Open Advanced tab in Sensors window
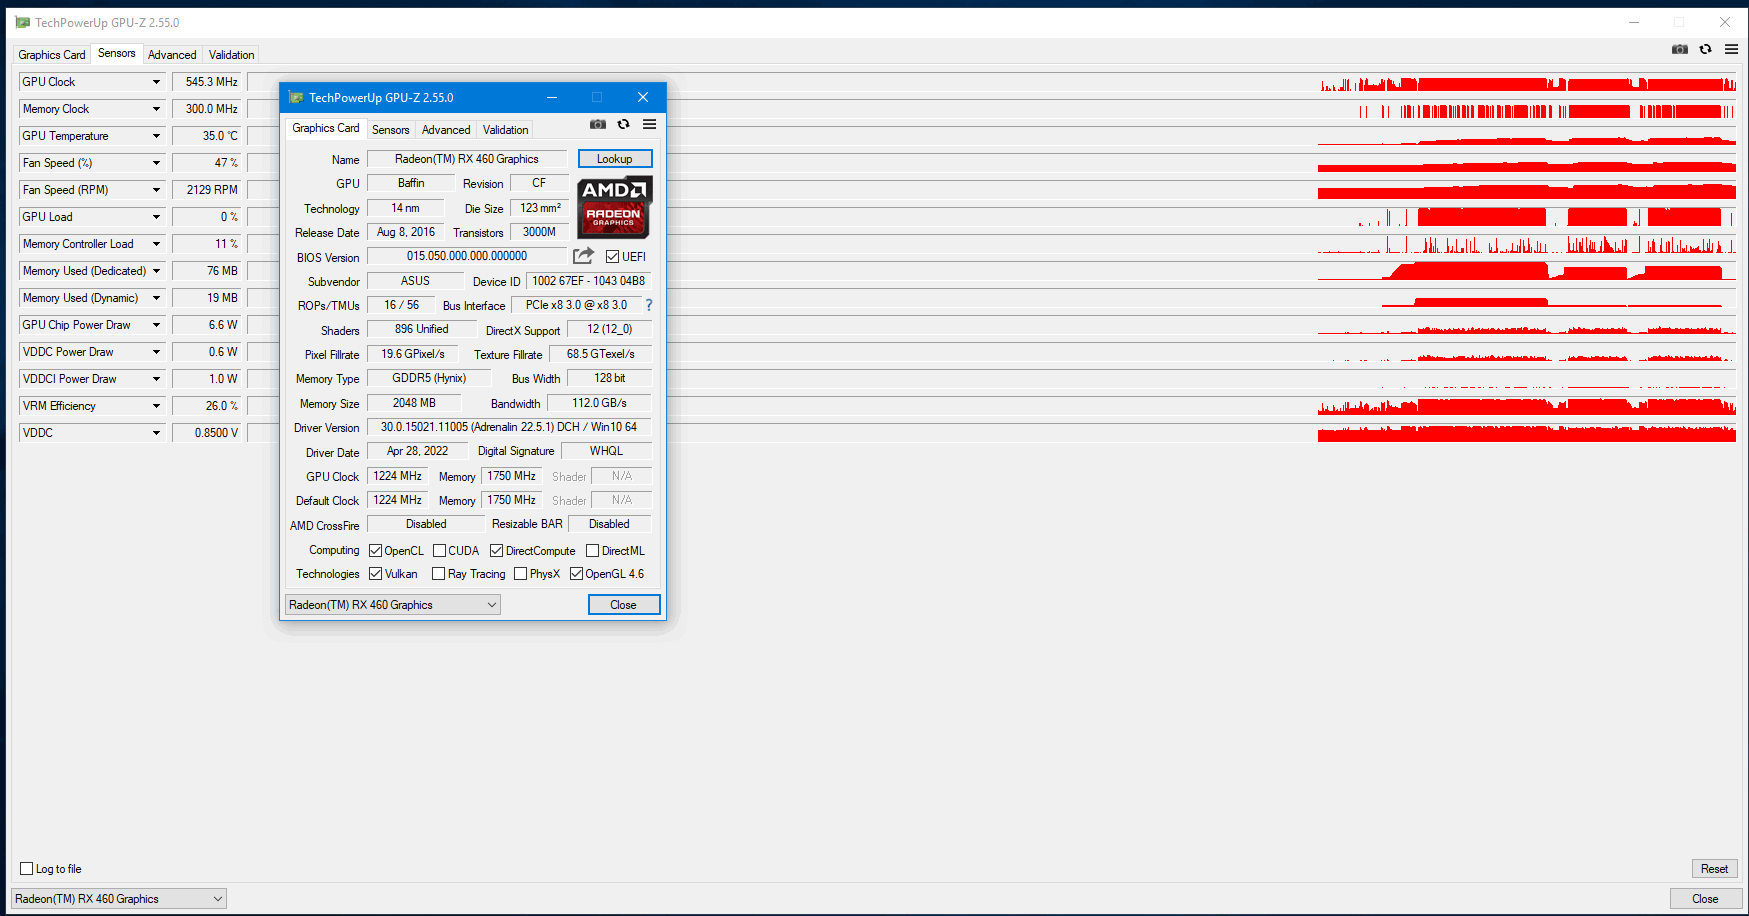 pos(172,55)
